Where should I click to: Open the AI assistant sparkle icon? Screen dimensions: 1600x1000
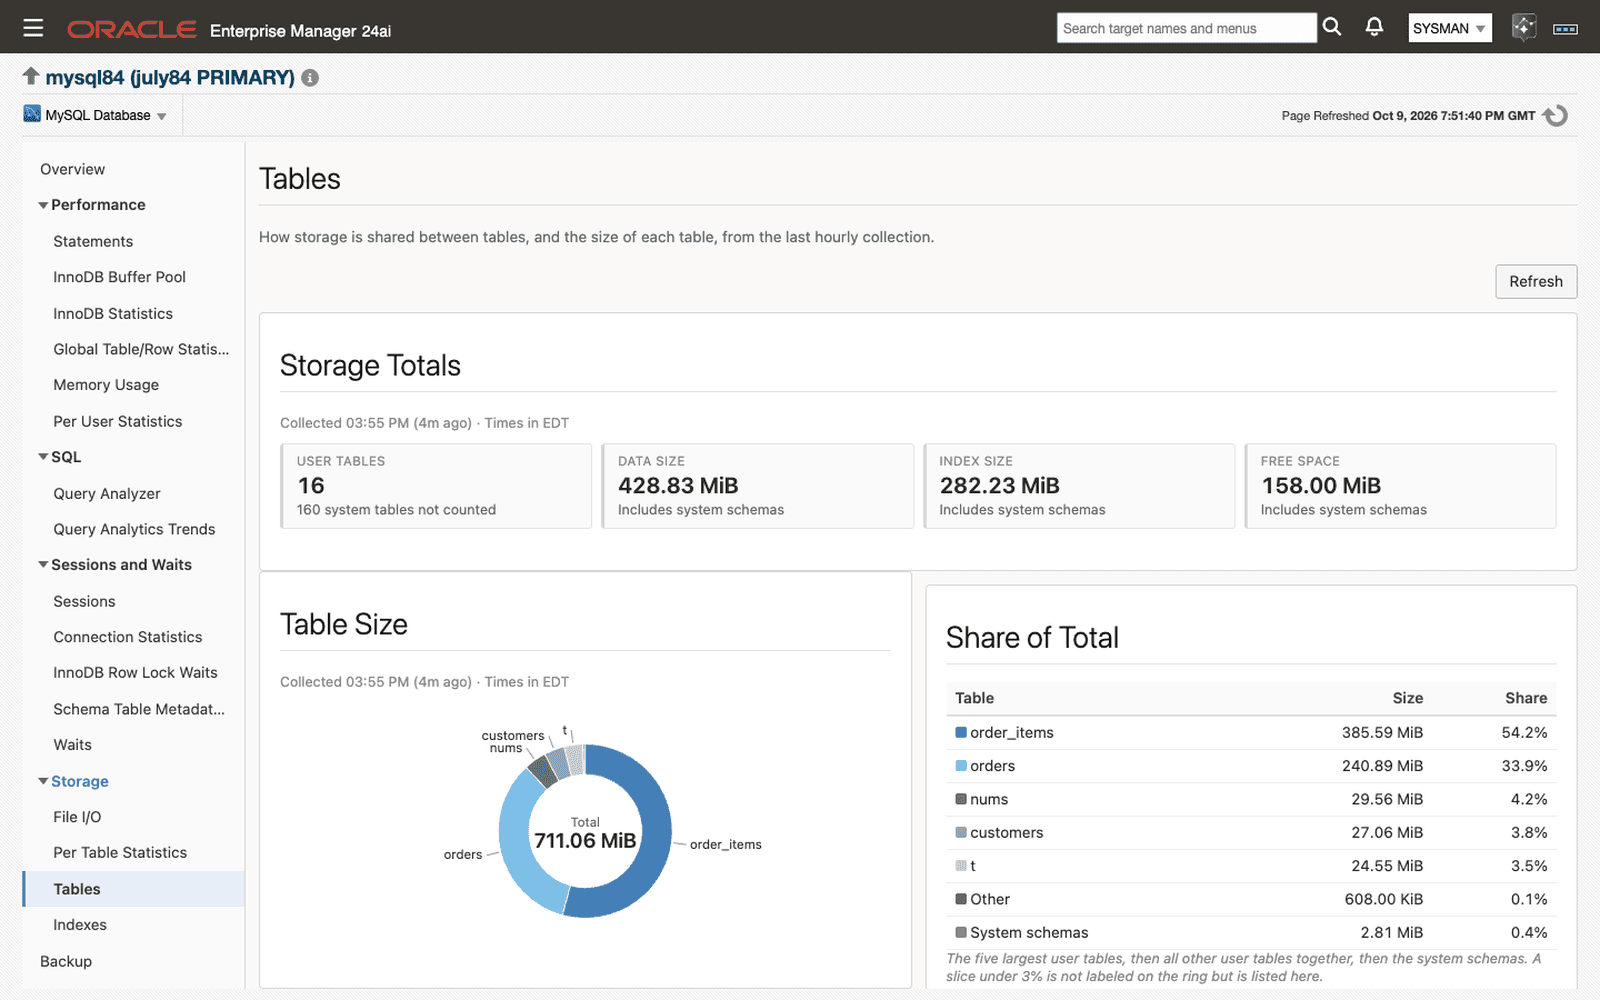(x=1523, y=27)
